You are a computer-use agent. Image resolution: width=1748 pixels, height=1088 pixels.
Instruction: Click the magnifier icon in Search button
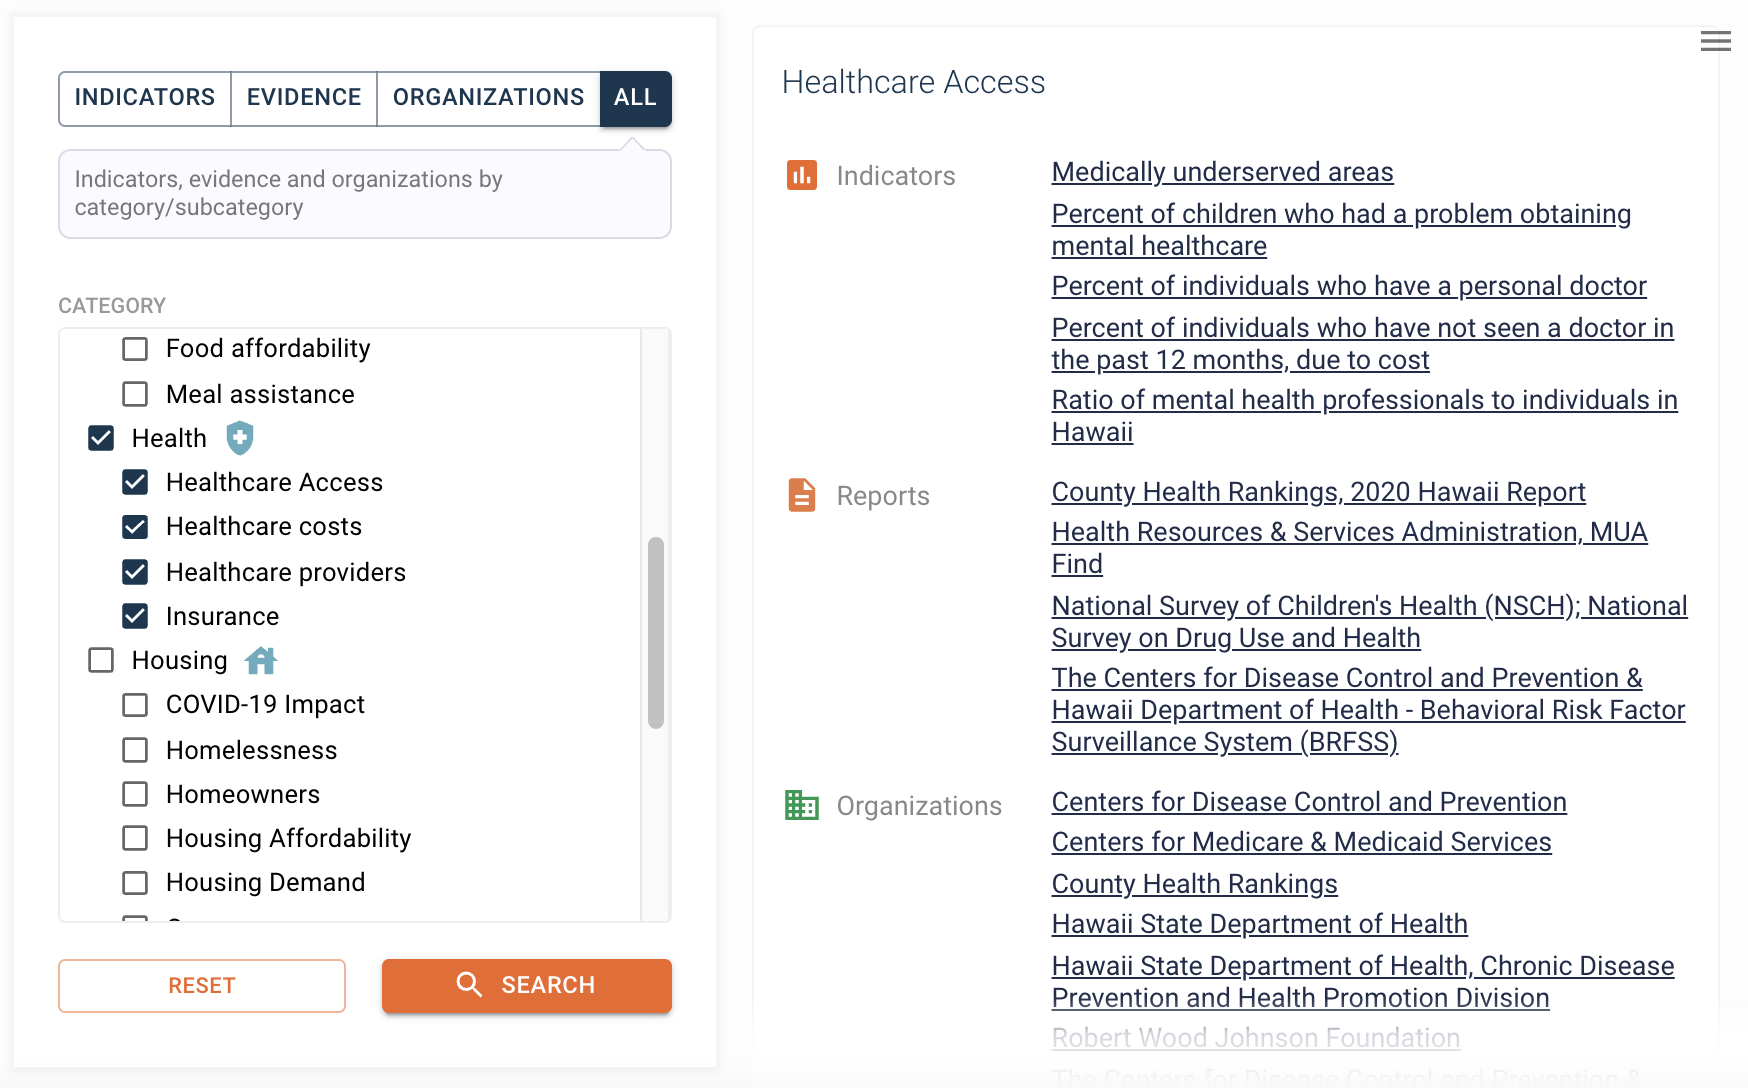pos(469,985)
